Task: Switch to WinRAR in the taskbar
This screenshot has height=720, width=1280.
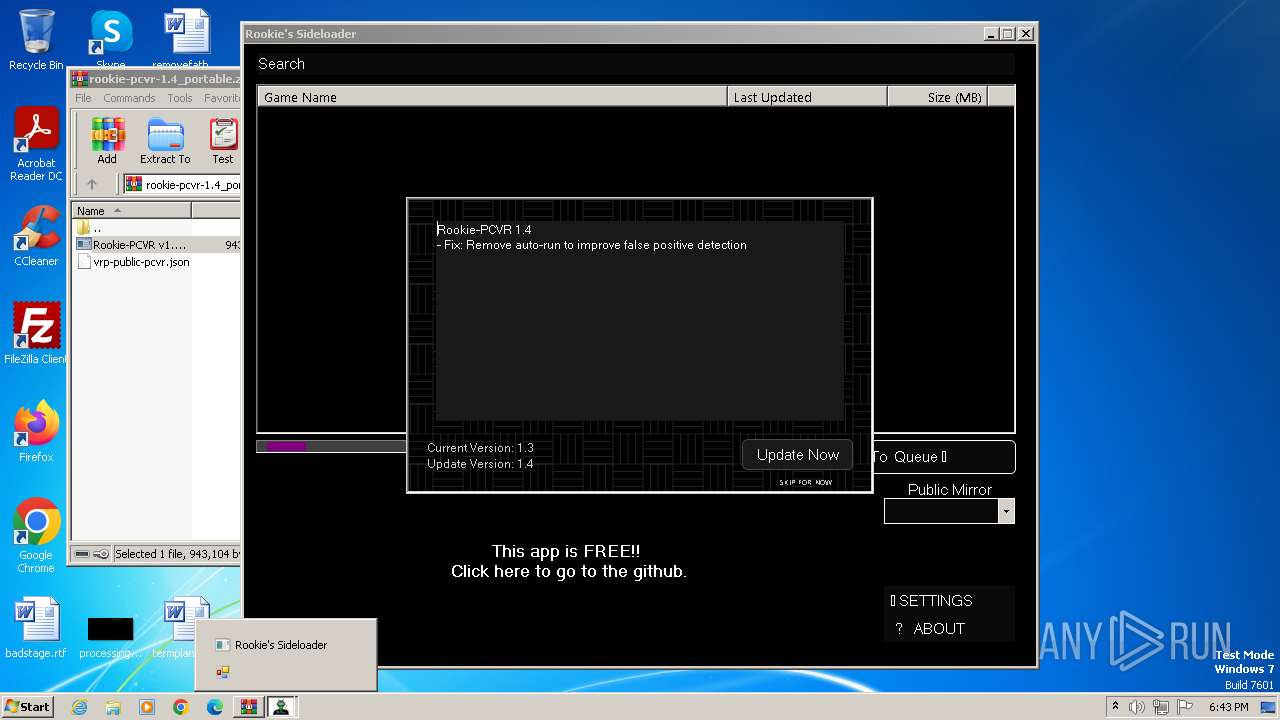Action: 248,707
